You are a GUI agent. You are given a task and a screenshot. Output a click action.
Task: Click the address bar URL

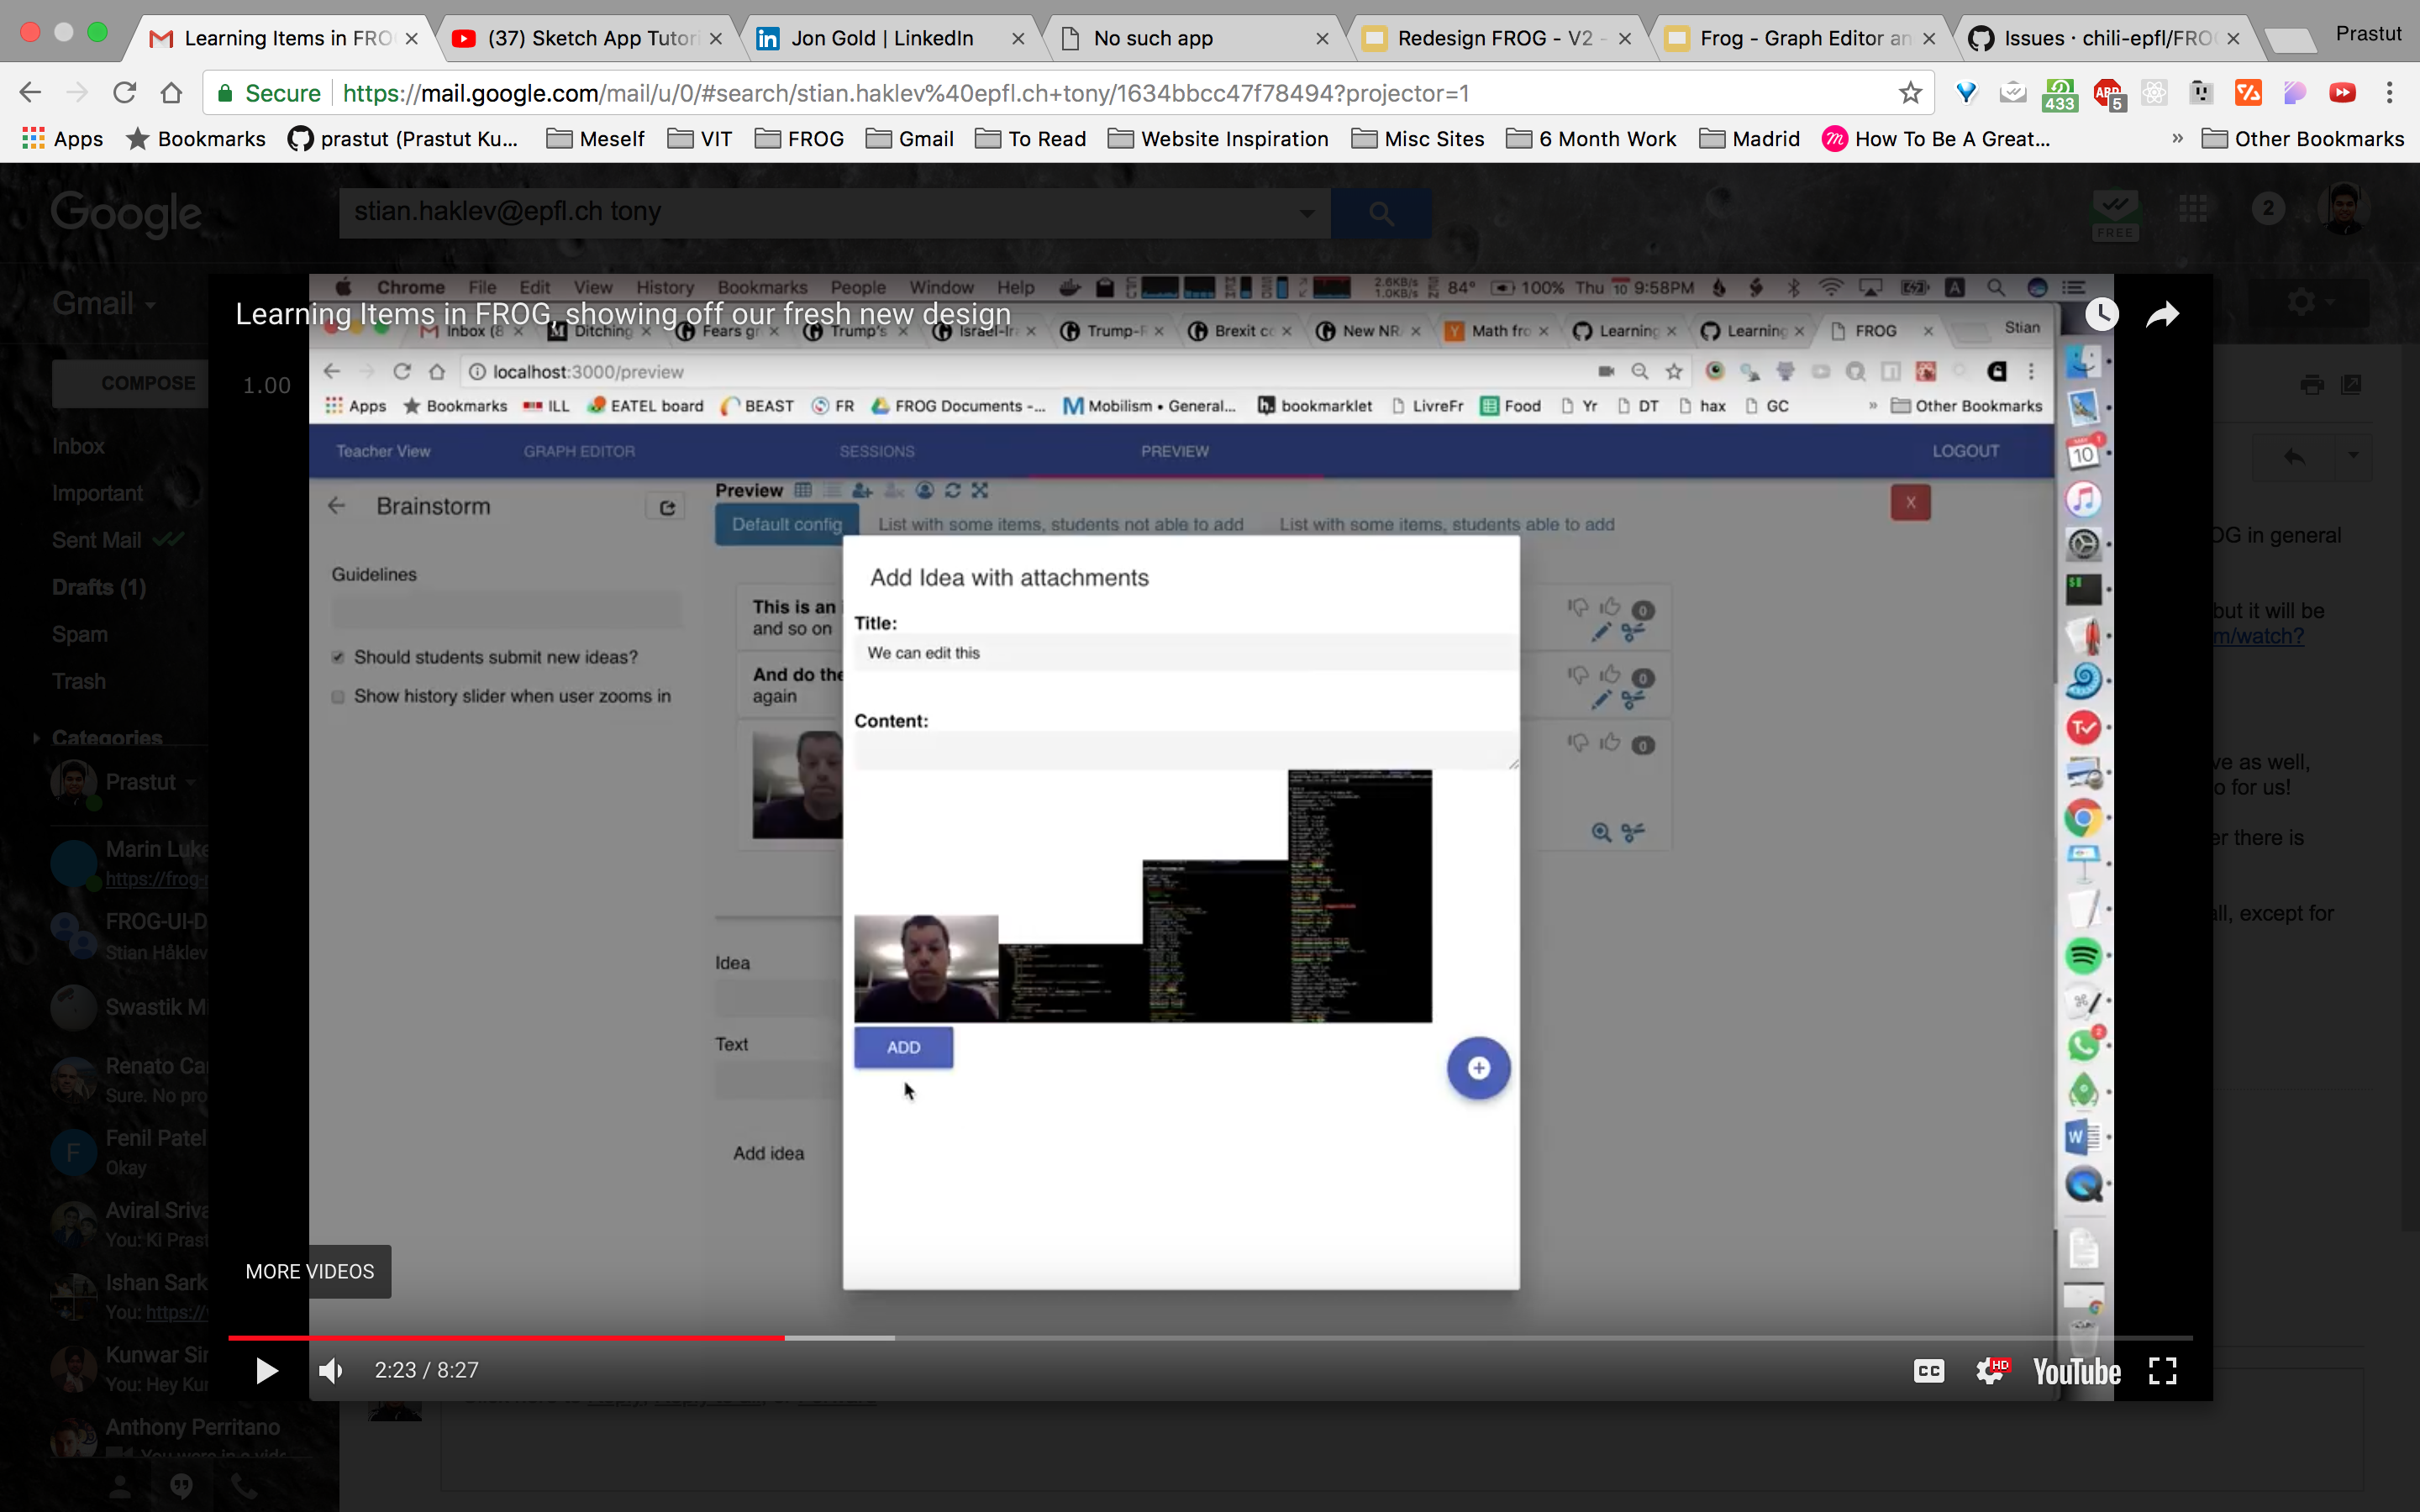(x=905, y=93)
